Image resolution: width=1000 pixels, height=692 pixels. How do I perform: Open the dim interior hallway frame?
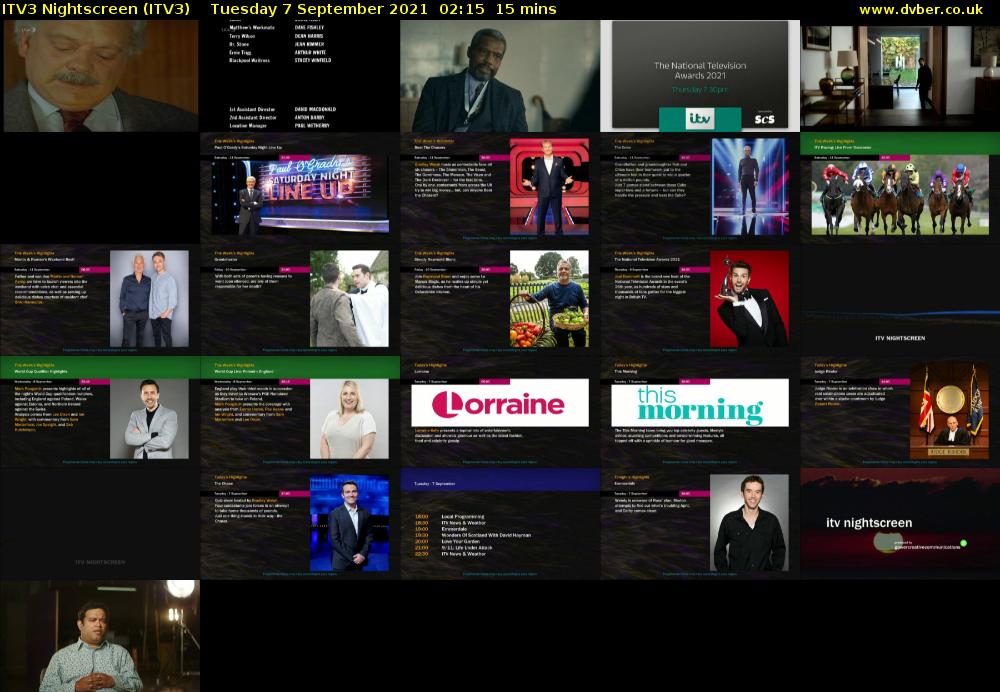[900, 76]
